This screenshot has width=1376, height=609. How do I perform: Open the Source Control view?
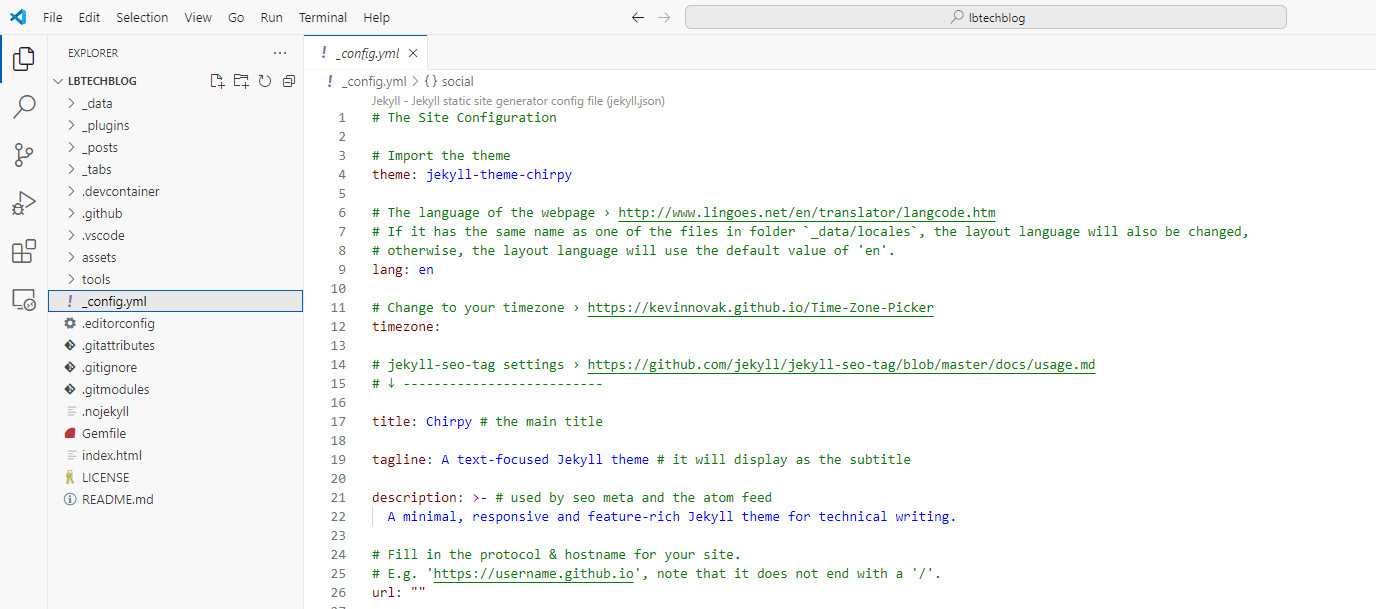tap(24, 155)
